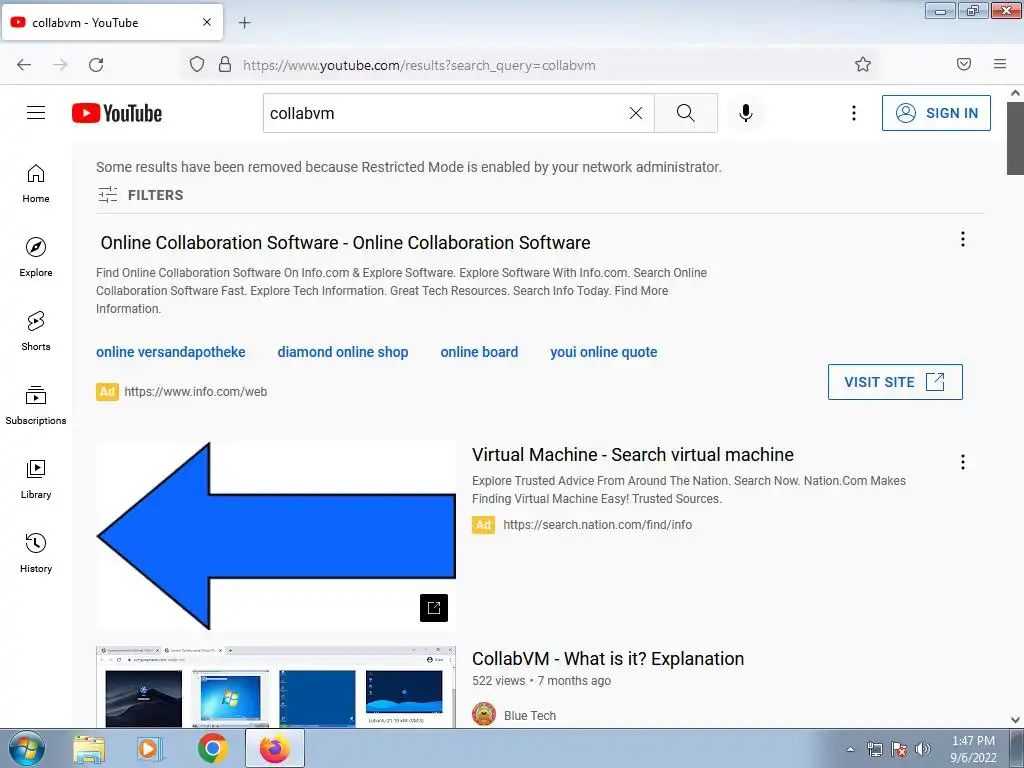Go to Home in sidebar

36,184
